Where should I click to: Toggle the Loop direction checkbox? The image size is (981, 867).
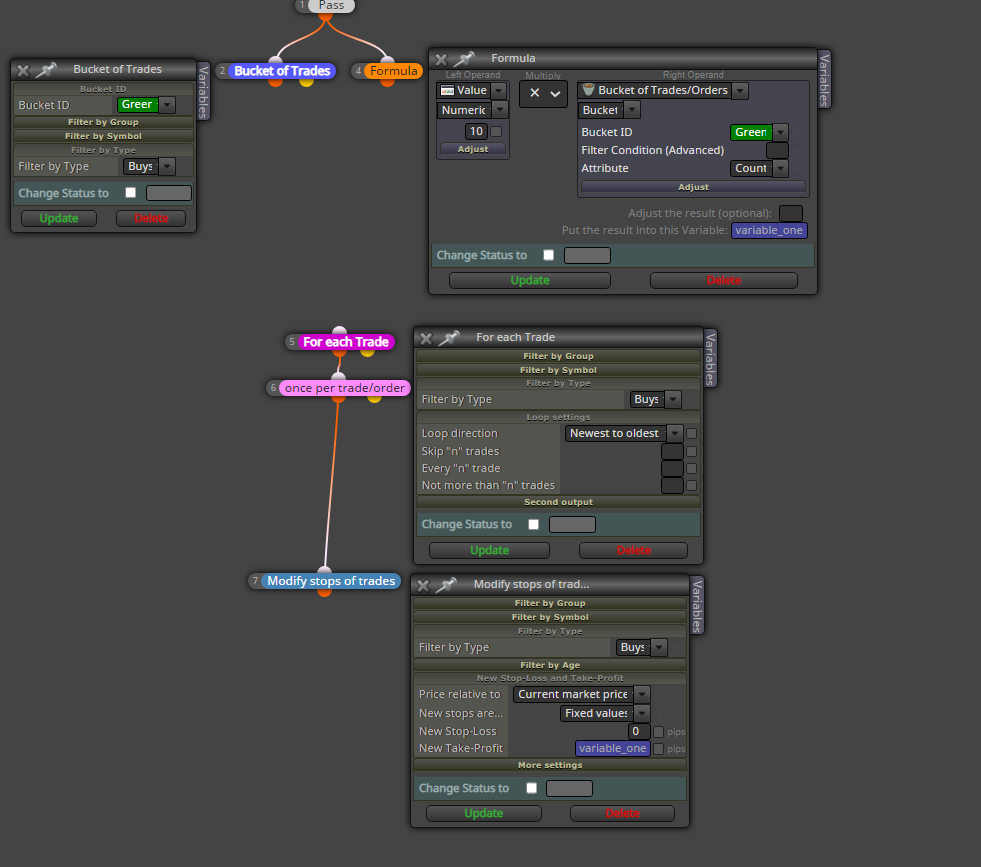pos(691,434)
